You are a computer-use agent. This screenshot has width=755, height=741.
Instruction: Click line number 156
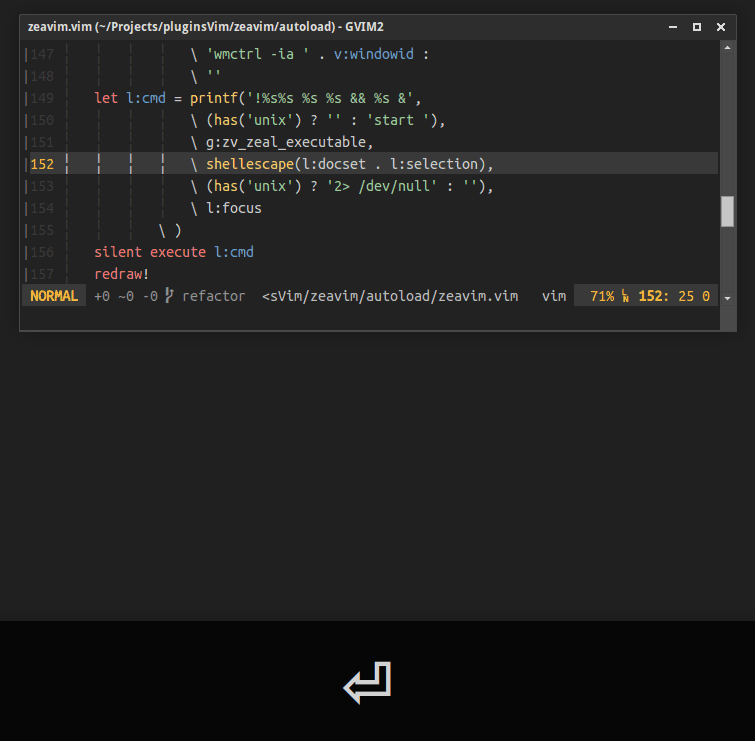coord(42,252)
